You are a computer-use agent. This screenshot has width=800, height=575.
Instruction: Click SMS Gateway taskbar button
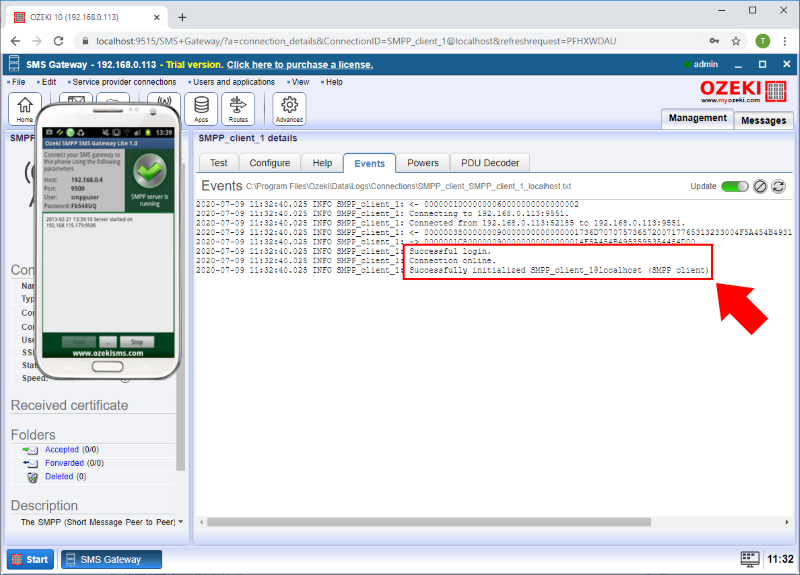(111, 559)
